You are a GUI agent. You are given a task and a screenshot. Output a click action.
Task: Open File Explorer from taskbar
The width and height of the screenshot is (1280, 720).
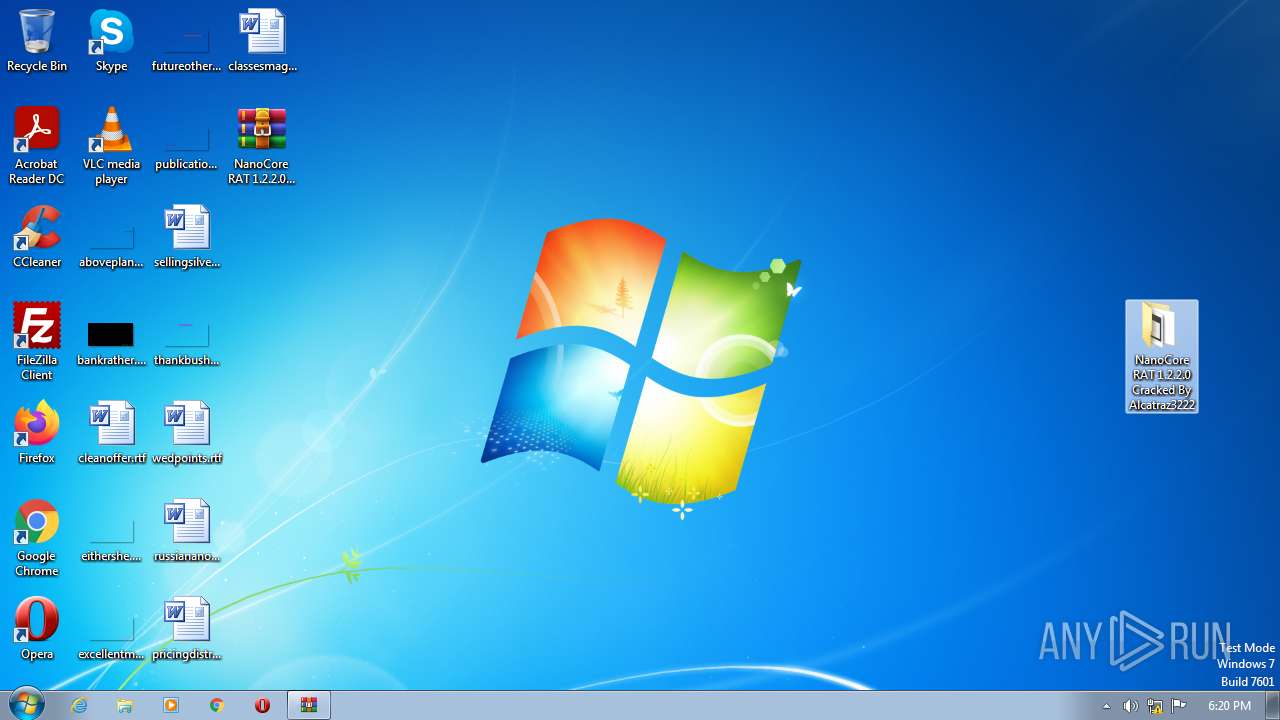[125, 705]
